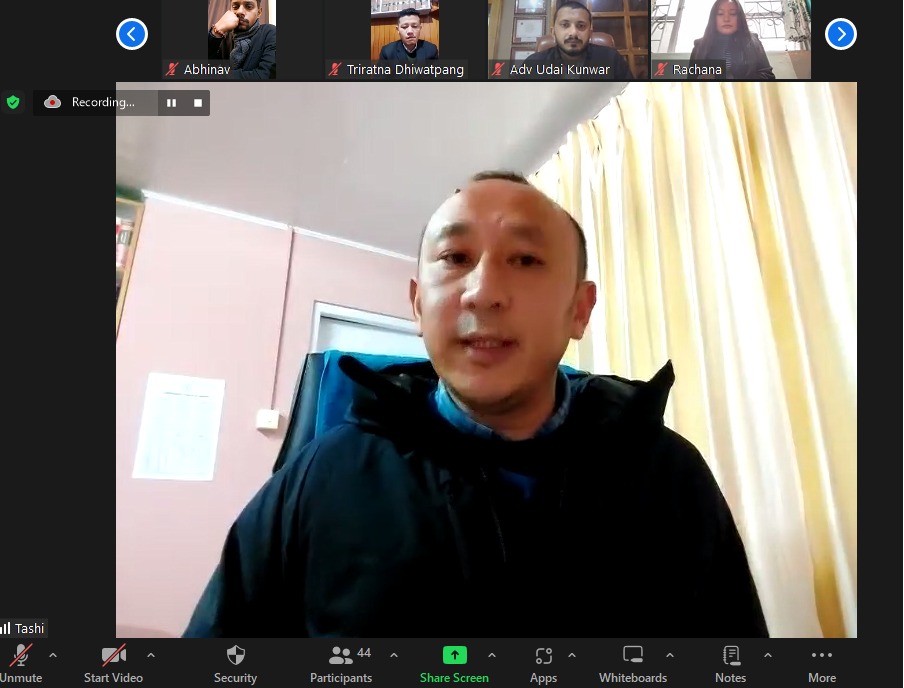Open the Participants panel
The image size is (904, 688).
(341, 664)
